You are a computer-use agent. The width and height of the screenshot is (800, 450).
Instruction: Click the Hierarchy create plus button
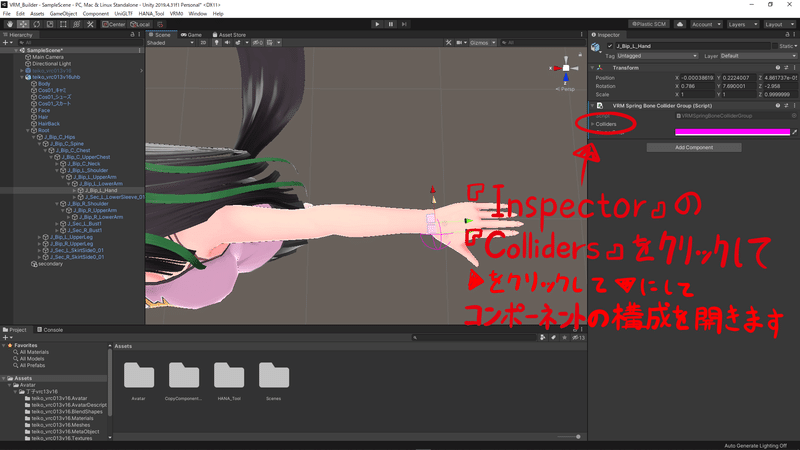pos(6,43)
